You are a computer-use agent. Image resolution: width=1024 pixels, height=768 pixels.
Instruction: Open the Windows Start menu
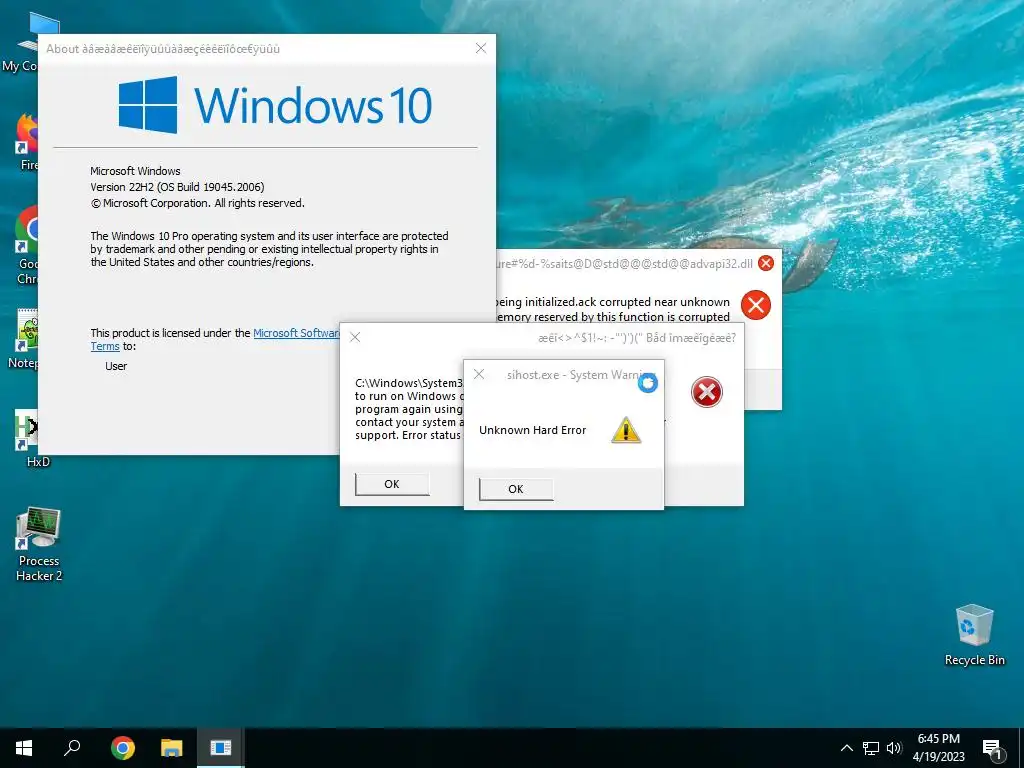click(x=24, y=748)
